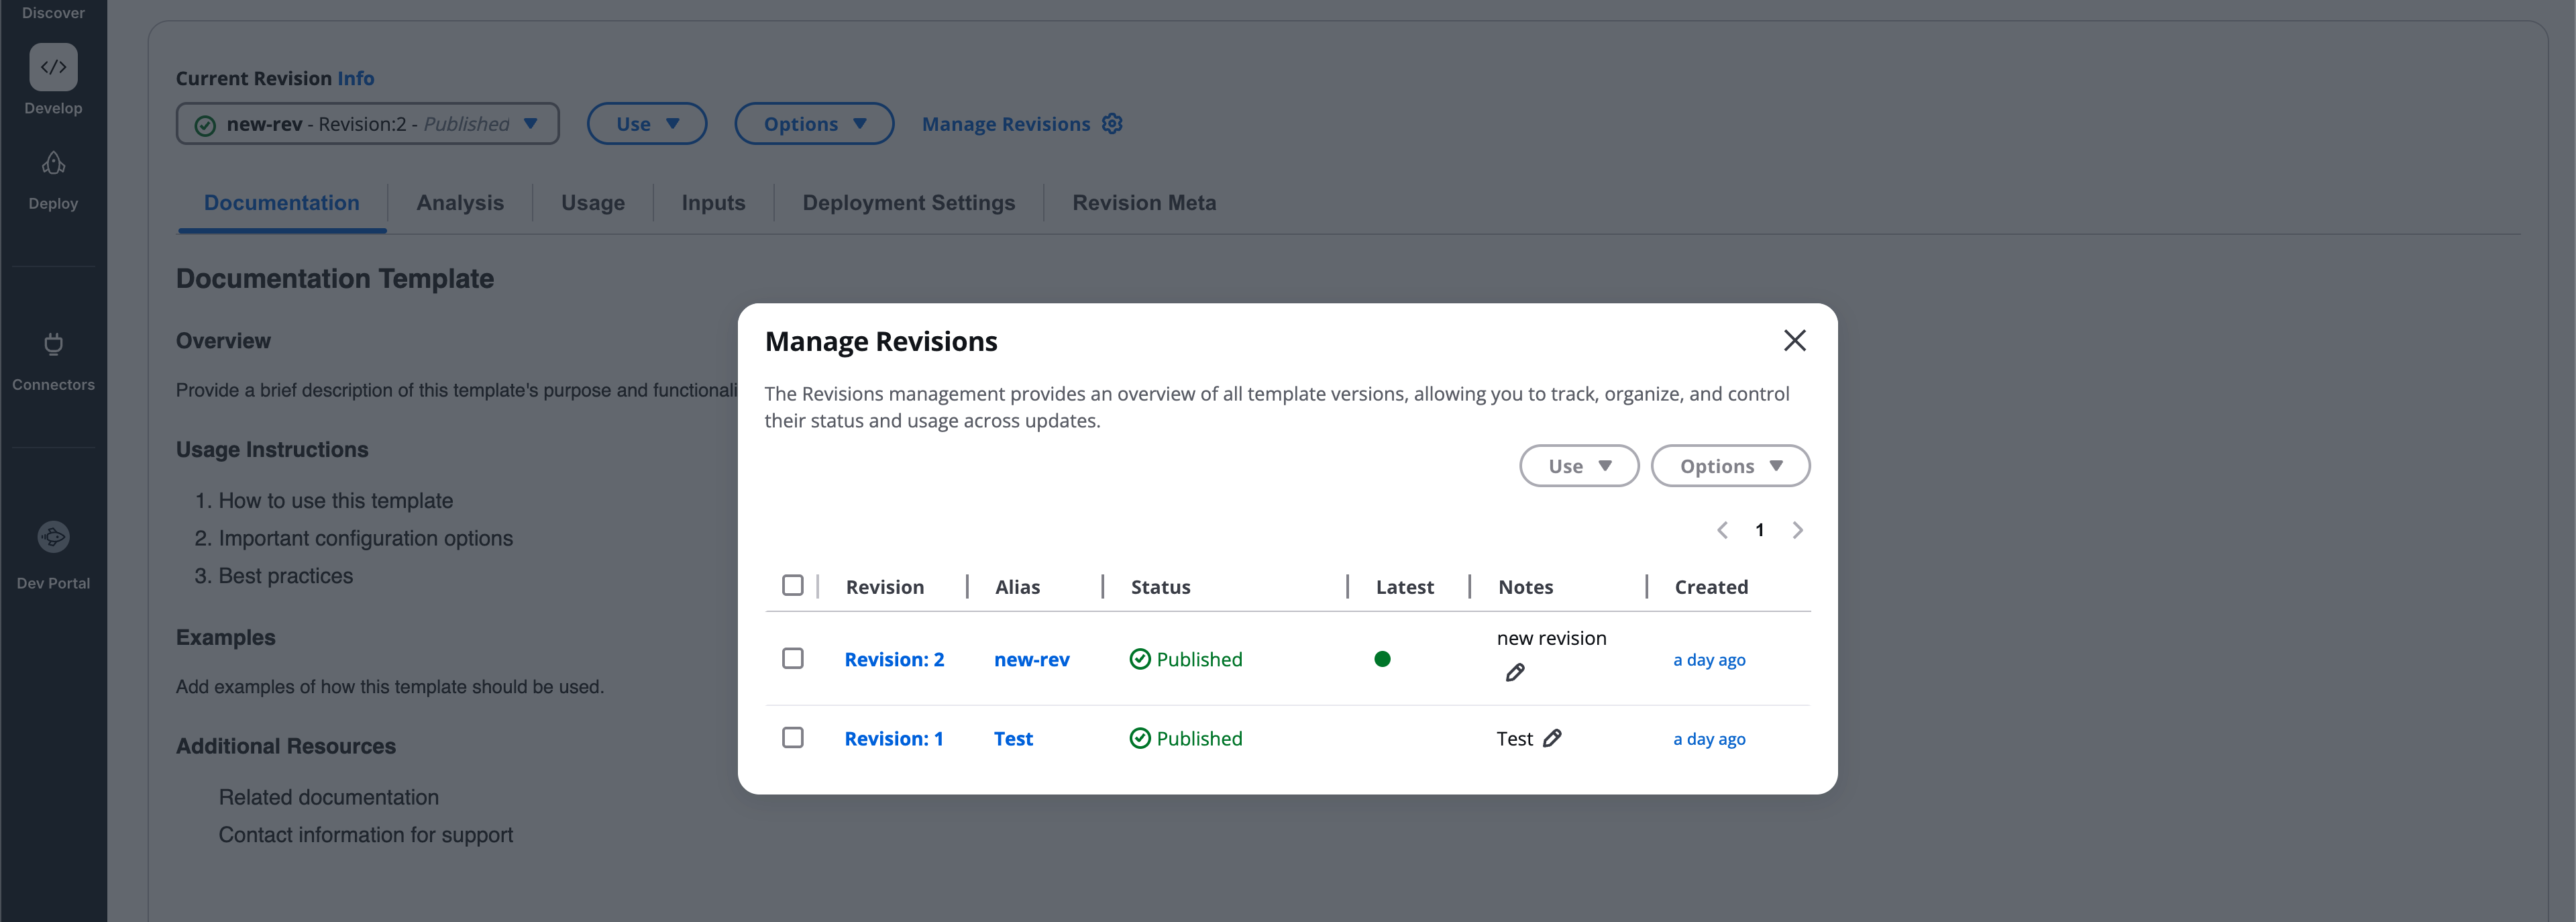
Task: Edit notes for Revision 2 using pencil icon
Action: pyautogui.click(x=1515, y=671)
